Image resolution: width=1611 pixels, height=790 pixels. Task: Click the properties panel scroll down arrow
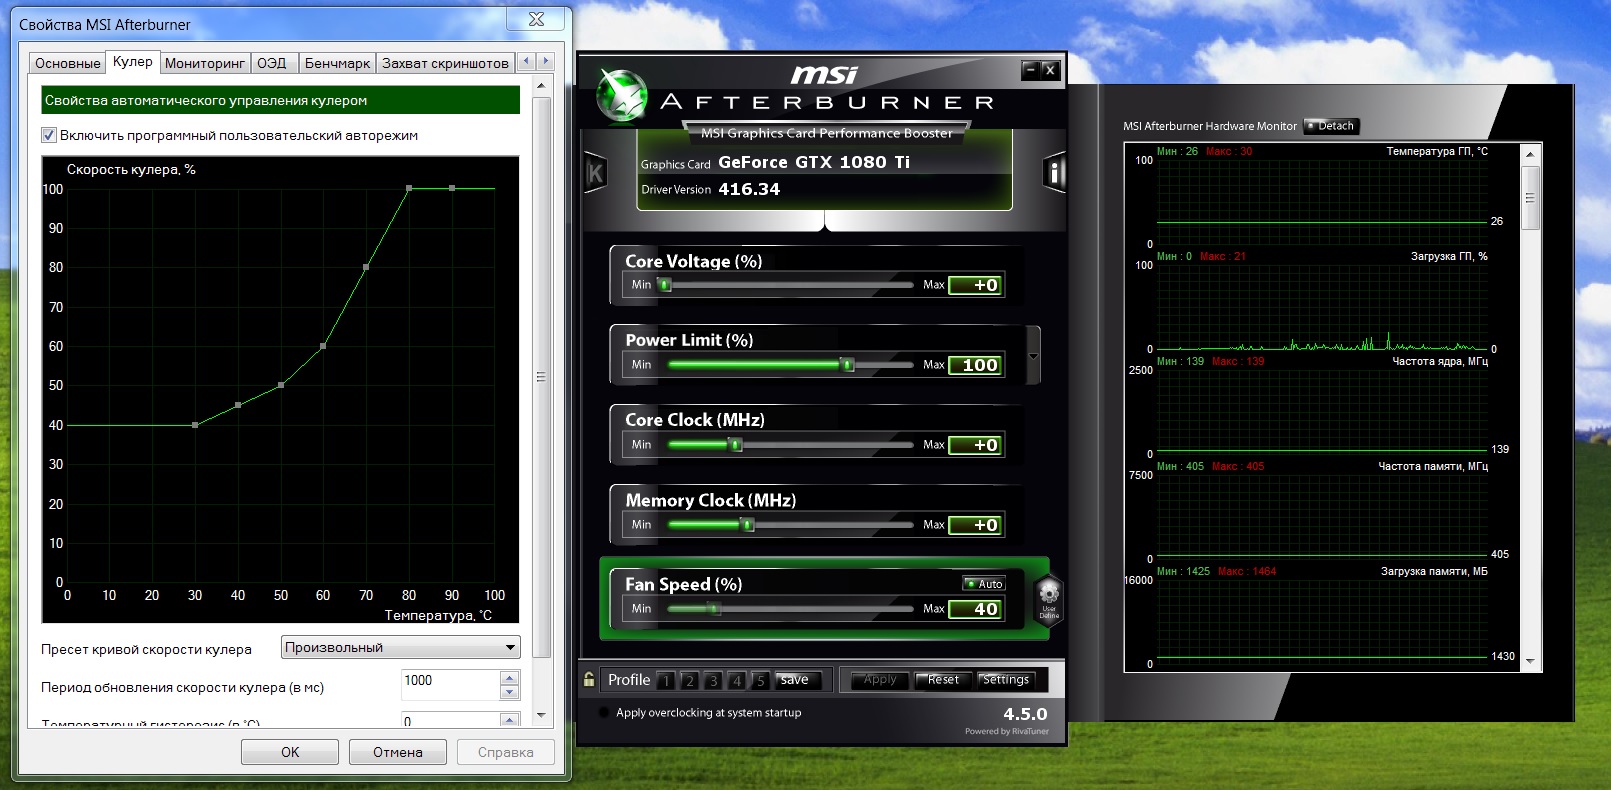pyautogui.click(x=541, y=715)
